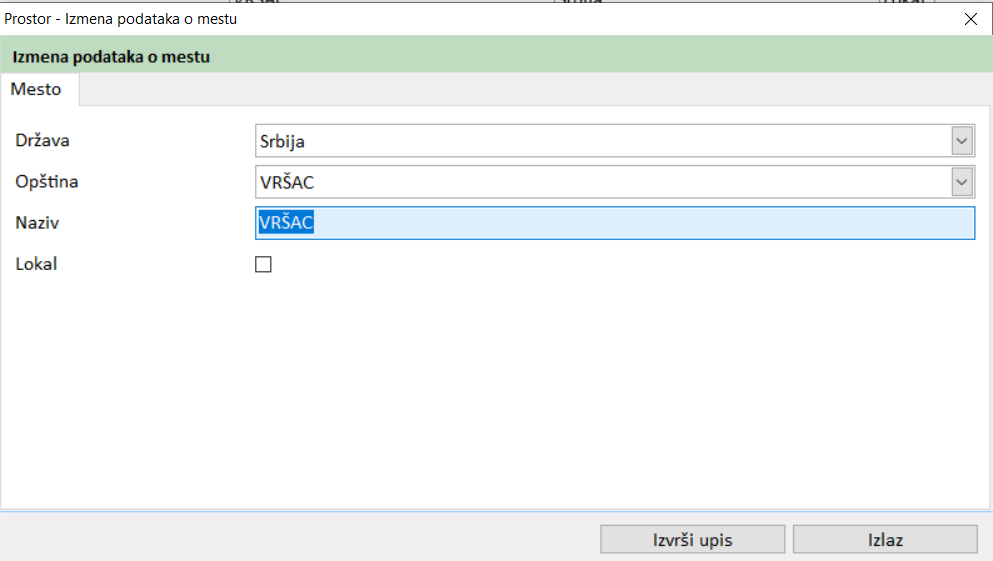Click the Država field label

point(42,141)
